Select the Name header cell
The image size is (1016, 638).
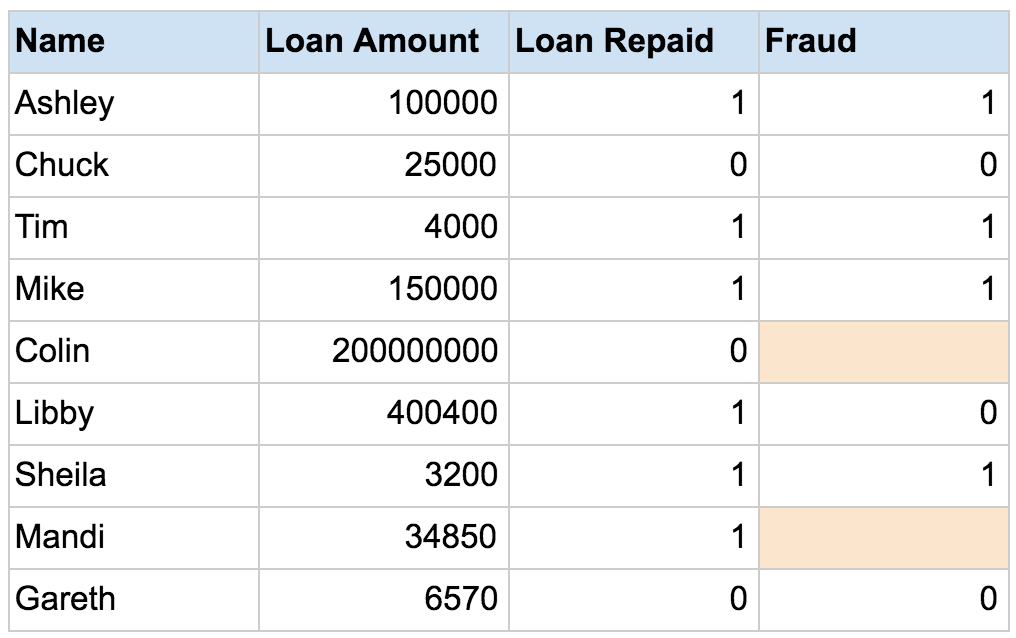[133, 41]
